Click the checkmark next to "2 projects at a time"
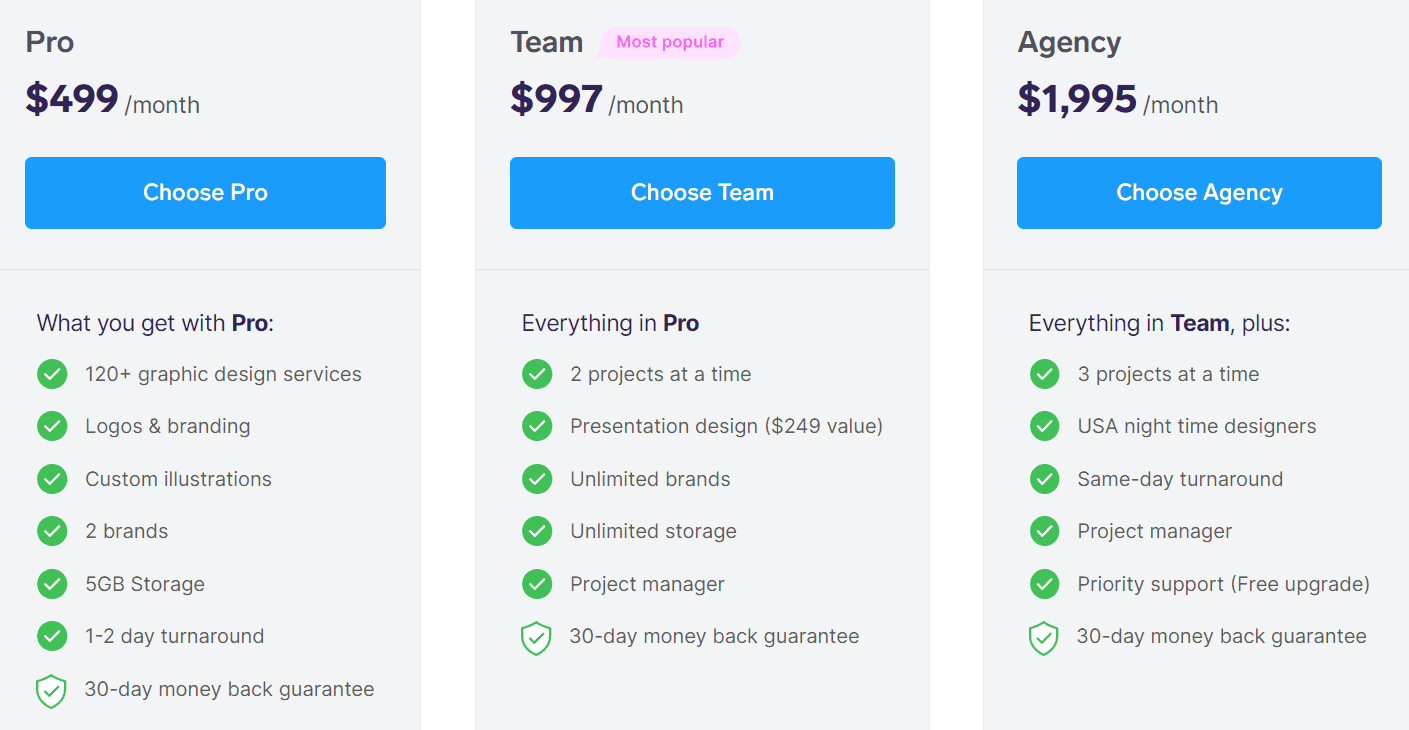 pos(537,373)
